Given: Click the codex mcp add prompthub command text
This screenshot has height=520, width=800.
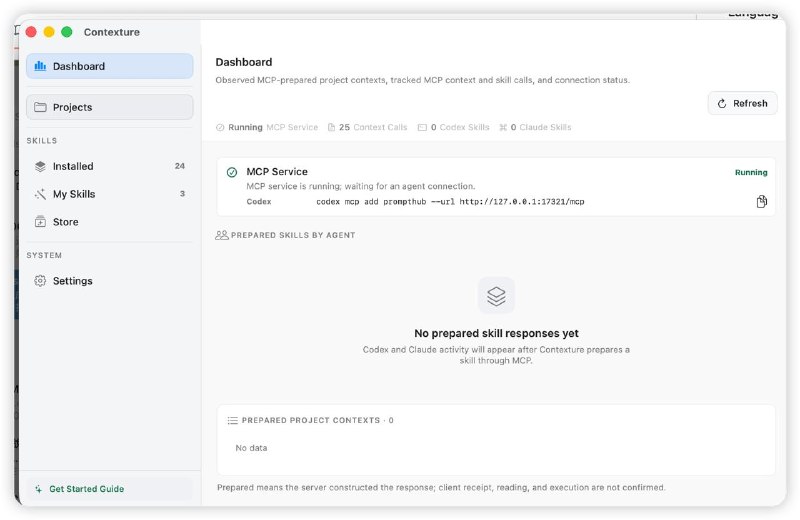Looking at the screenshot, I should [x=450, y=202].
